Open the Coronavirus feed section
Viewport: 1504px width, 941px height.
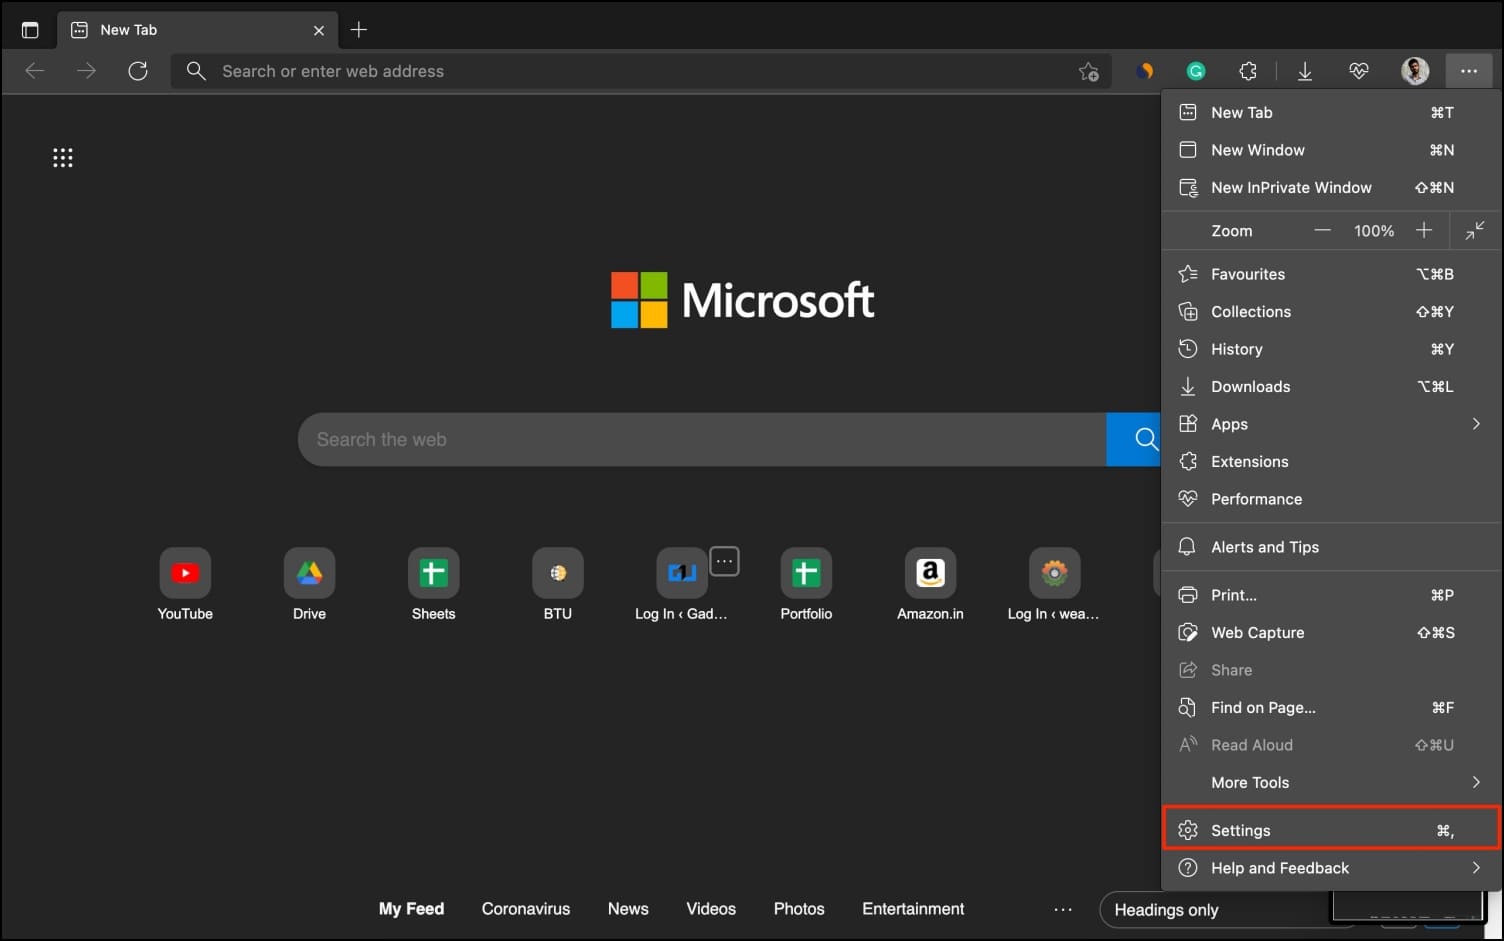(x=526, y=908)
